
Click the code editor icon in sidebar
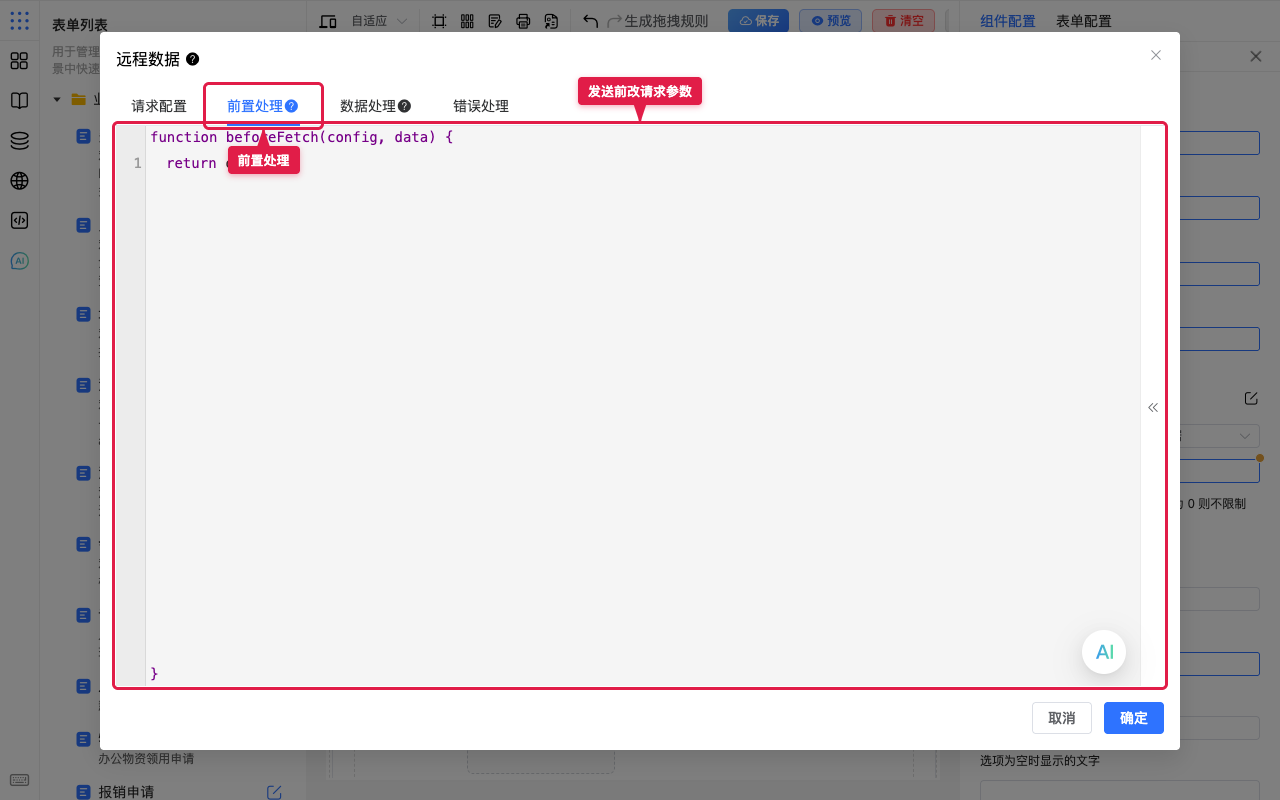coord(19,221)
